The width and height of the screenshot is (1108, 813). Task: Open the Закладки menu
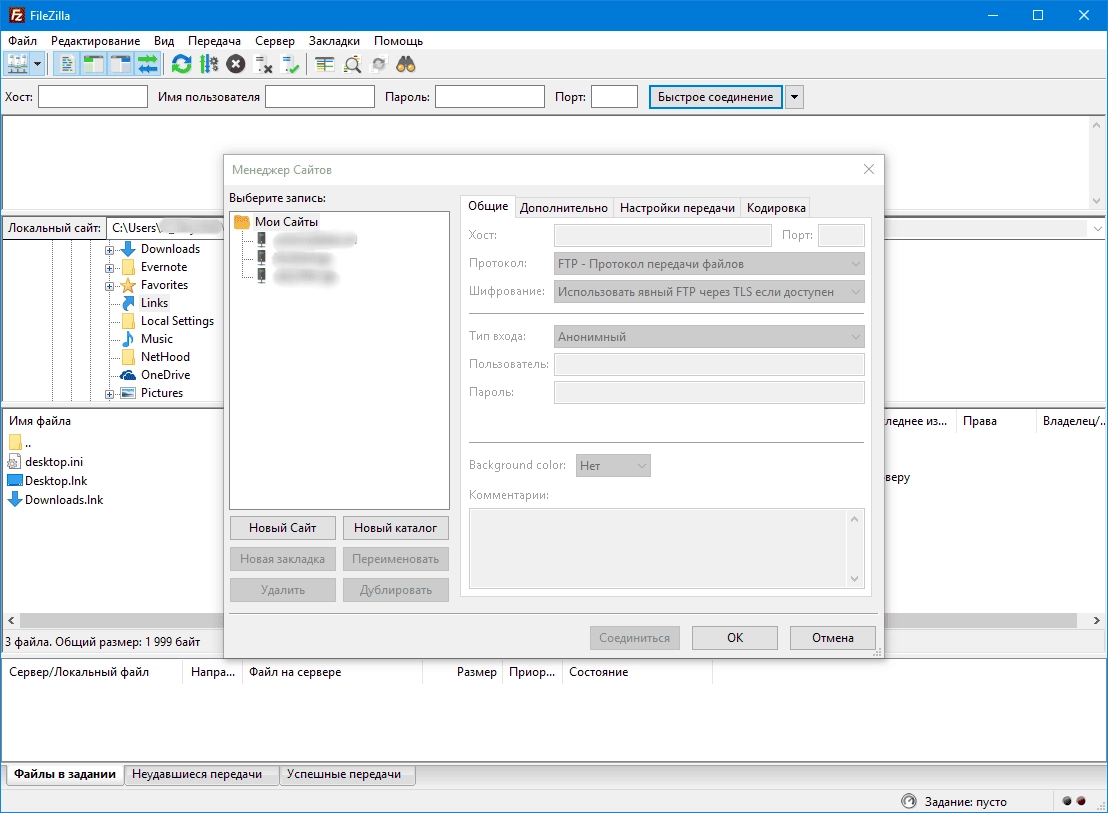tap(334, 41)
